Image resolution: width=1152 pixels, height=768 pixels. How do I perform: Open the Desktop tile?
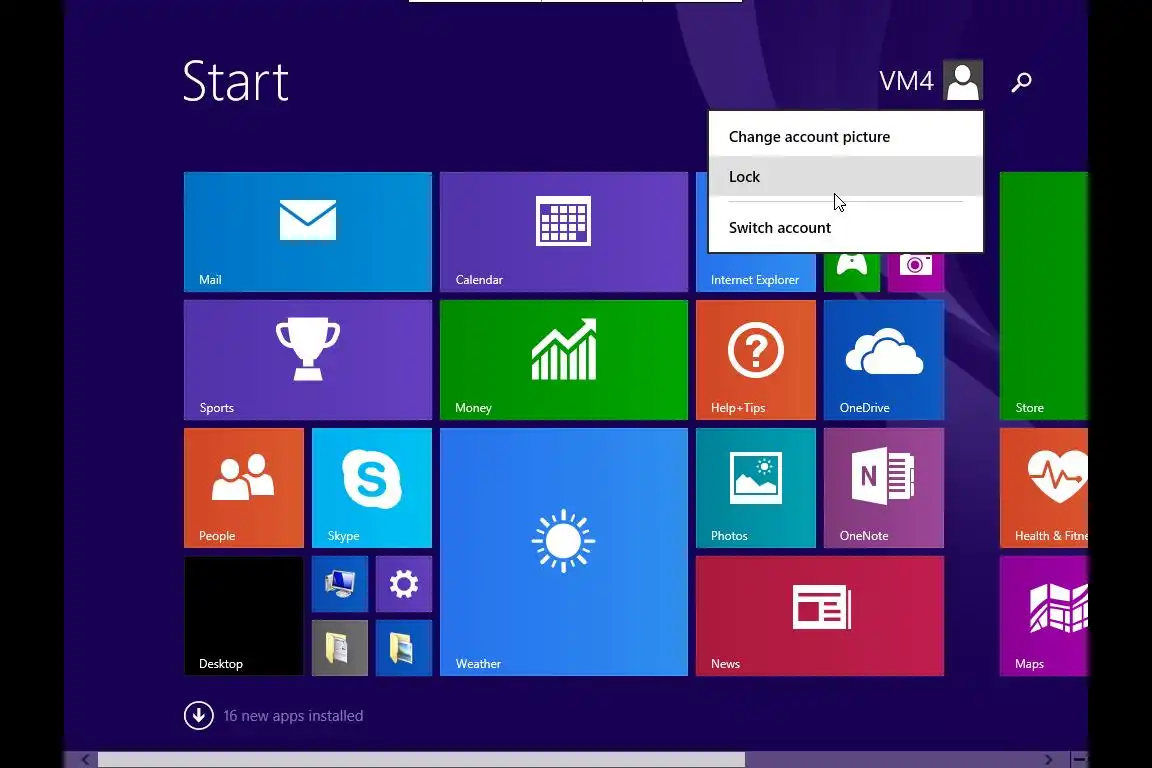point(244,616)
